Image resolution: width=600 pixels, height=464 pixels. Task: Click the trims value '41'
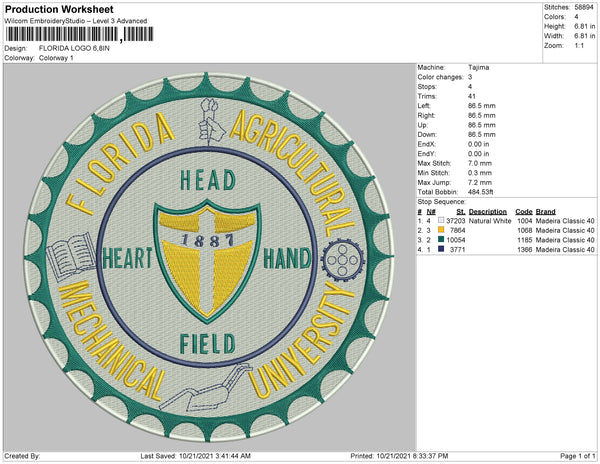pyautogui.click(x=471, y=96)
